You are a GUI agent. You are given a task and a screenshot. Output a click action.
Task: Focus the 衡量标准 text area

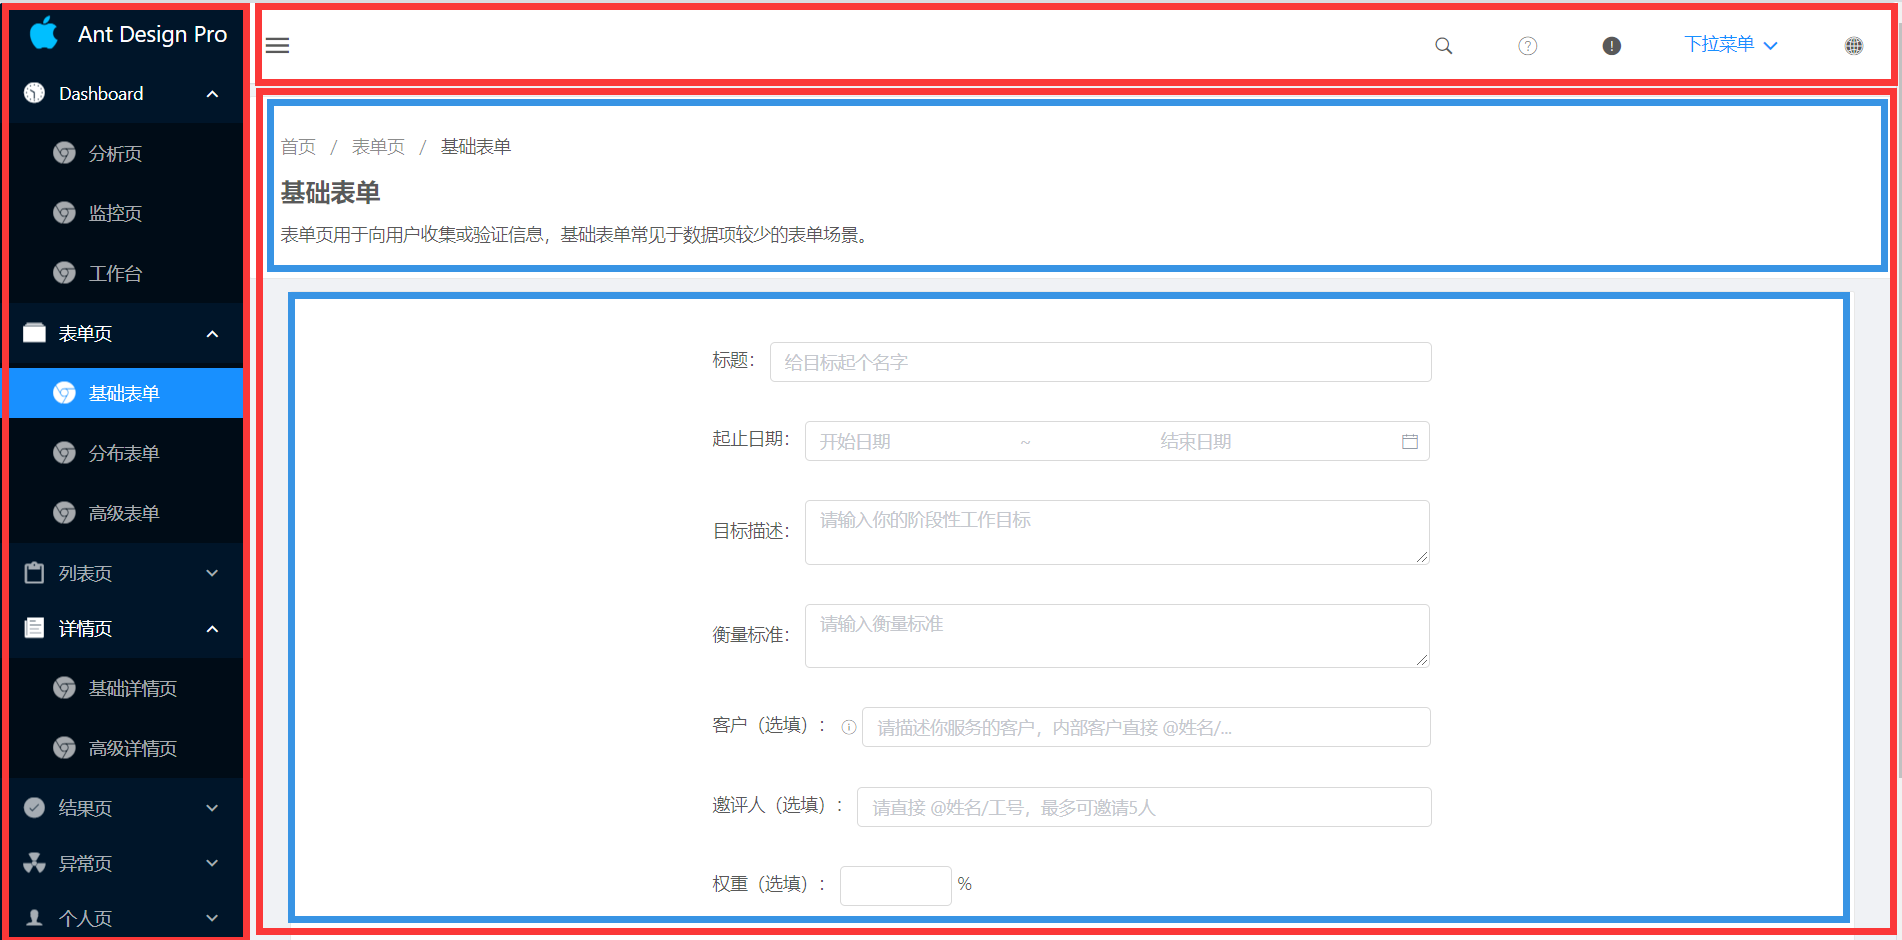pos(1117,635)
